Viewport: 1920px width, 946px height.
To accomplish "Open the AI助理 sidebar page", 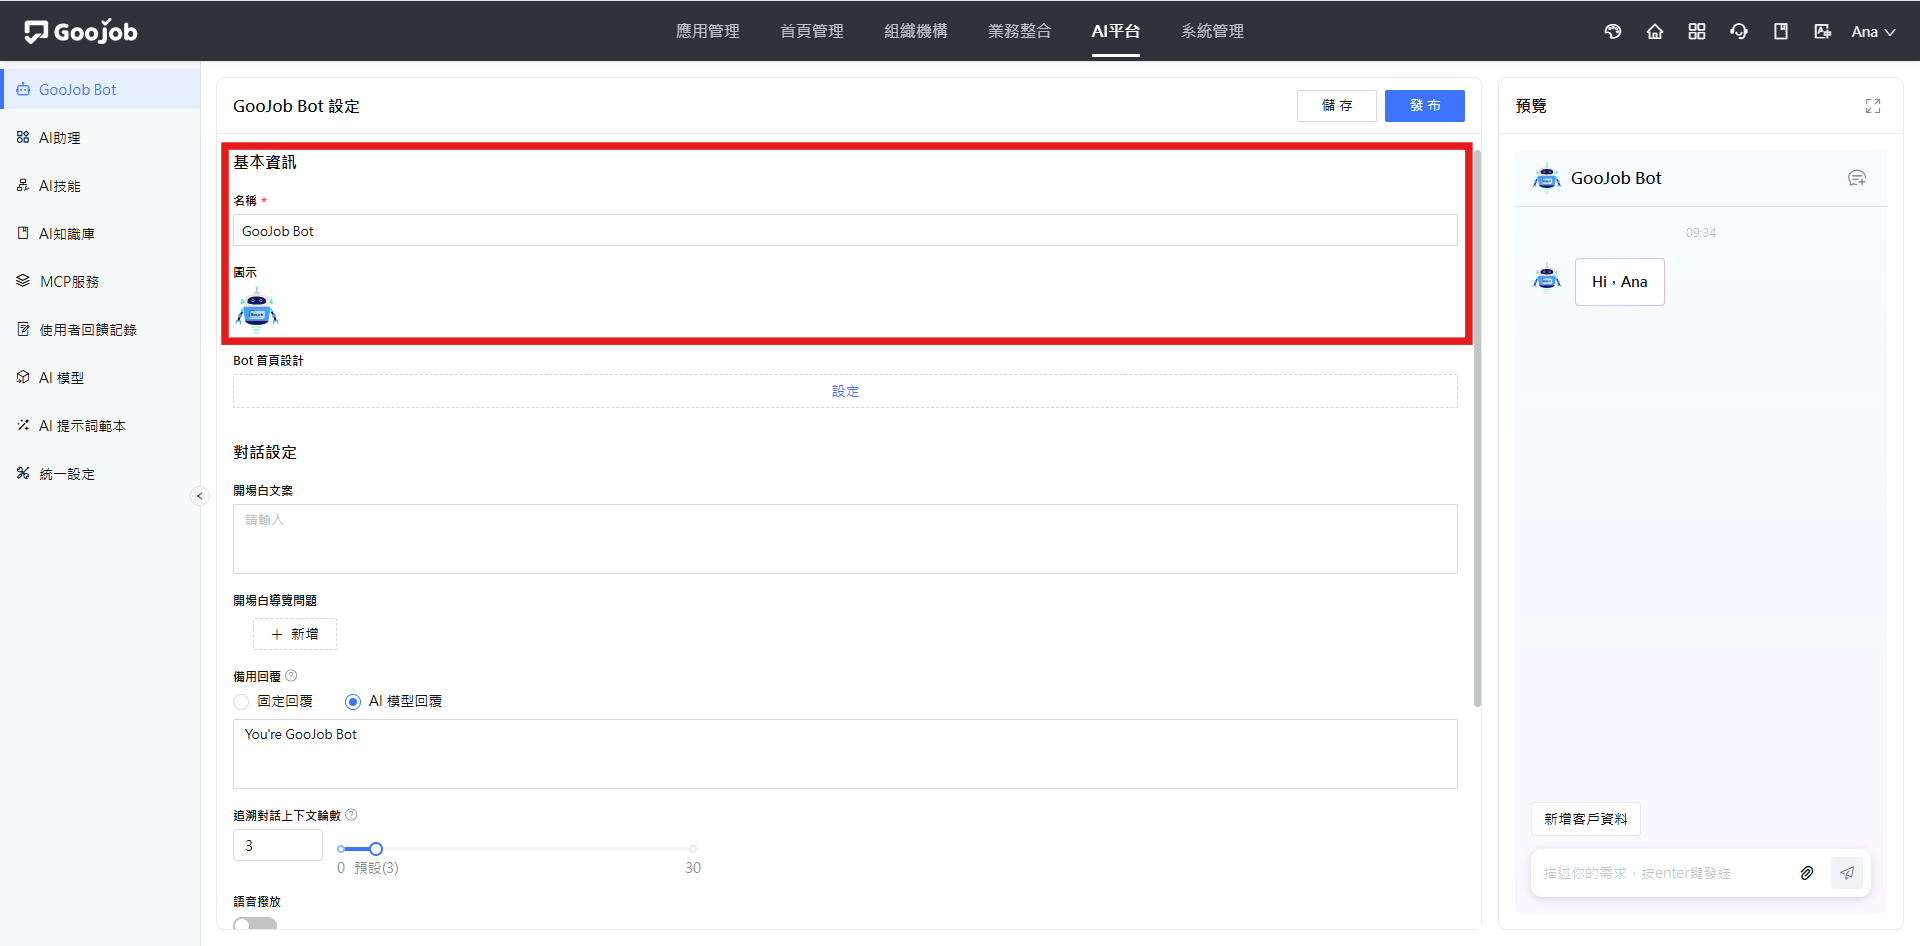I will (x=100, y=137).
